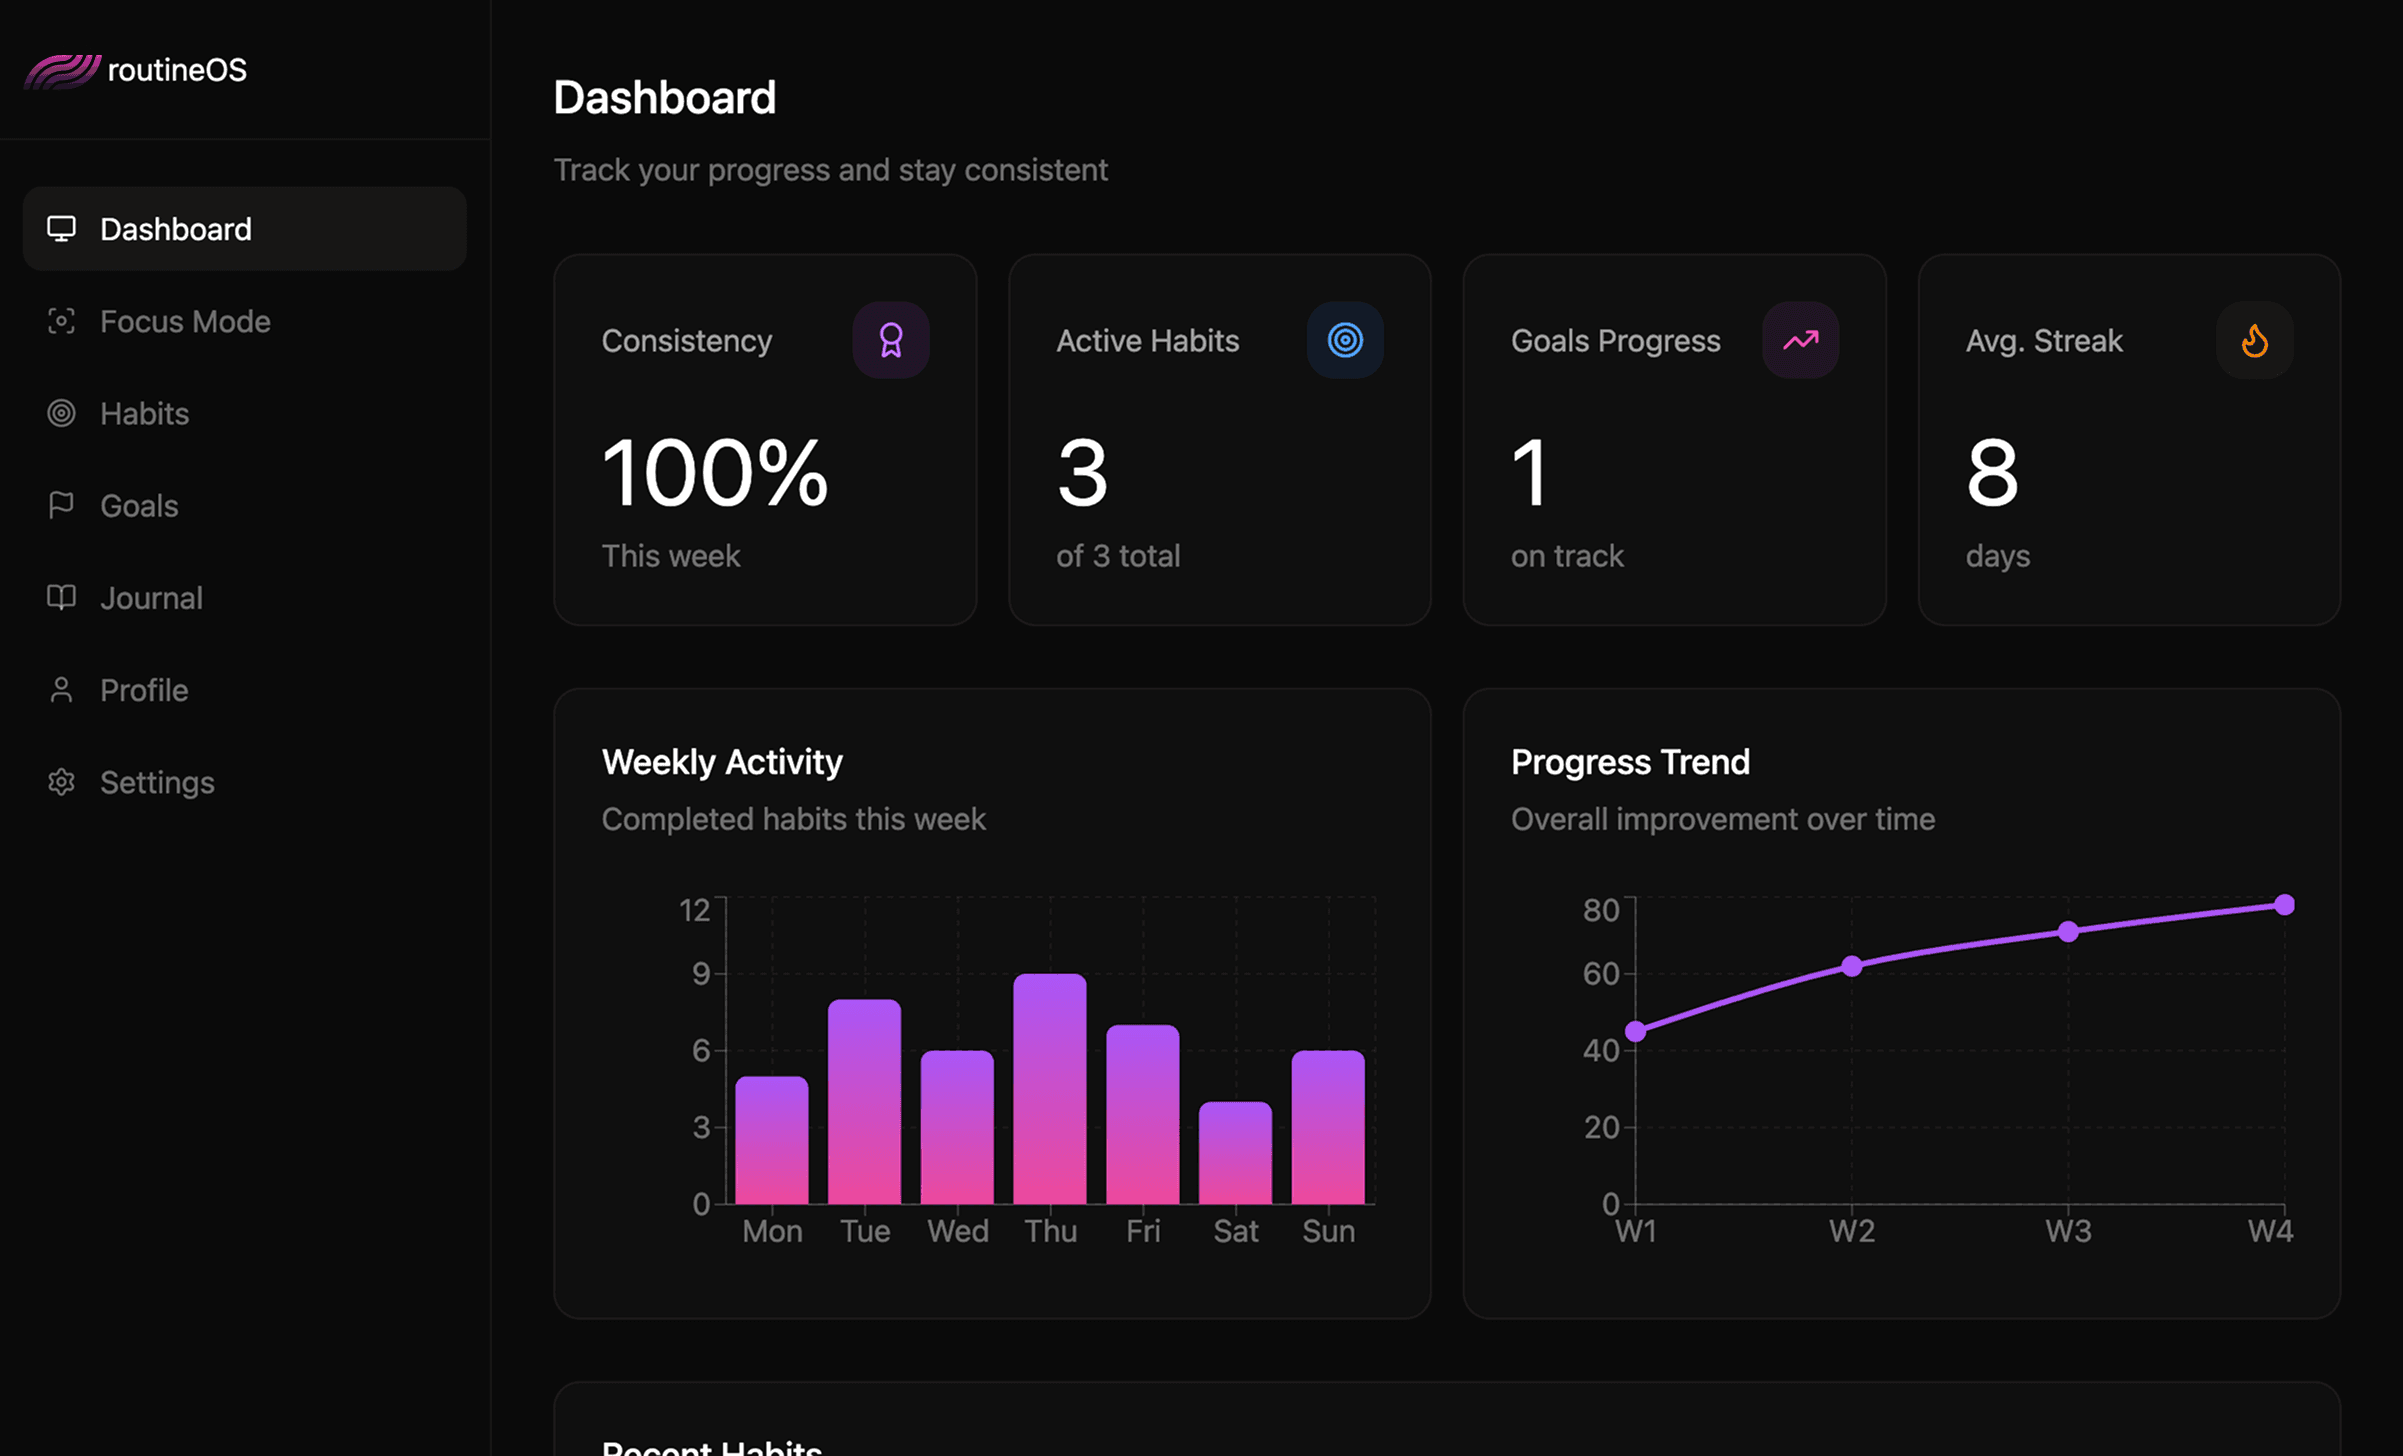The width and height of the screenshot is (2403, 1456).
Task: Select the Saturday bar in Weekly Activity
Action: 1235,1153
